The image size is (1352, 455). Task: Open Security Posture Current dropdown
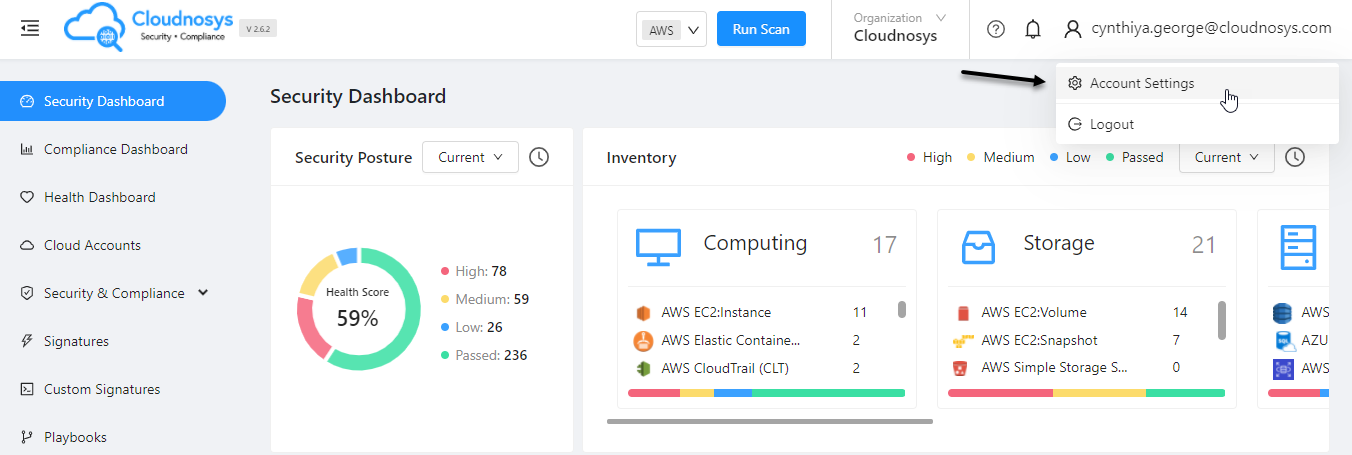tap(470, 157)
